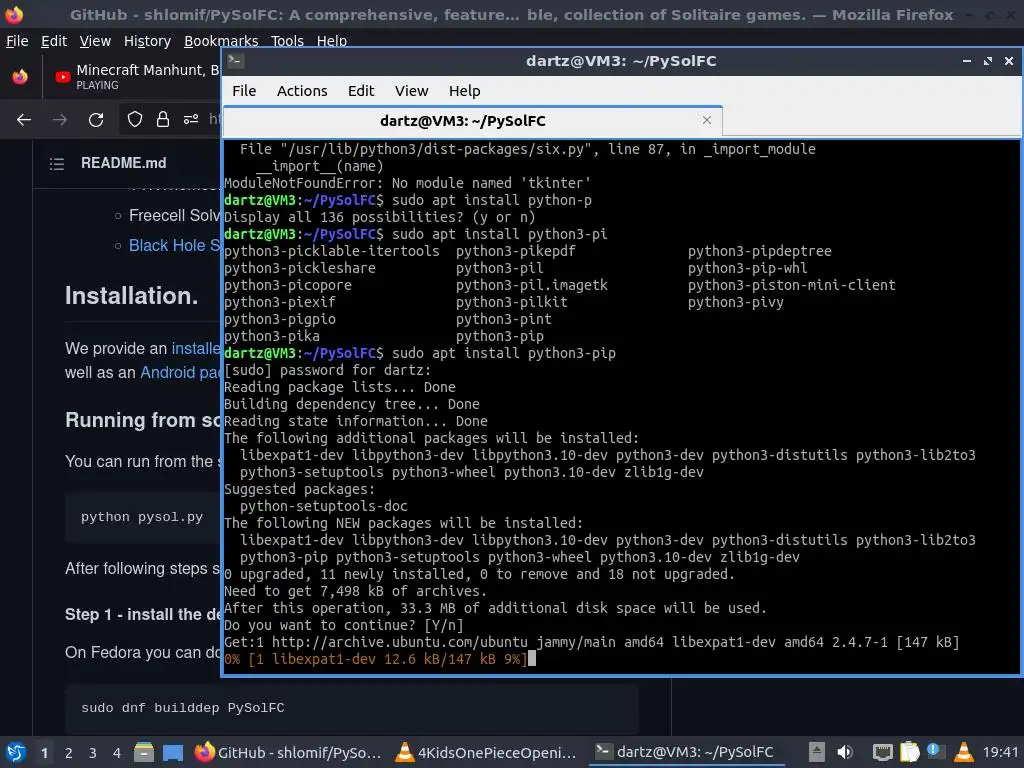Screen dimensions: 1024x768
Task: Go back using Firefox back arrow
Action: 24,120
